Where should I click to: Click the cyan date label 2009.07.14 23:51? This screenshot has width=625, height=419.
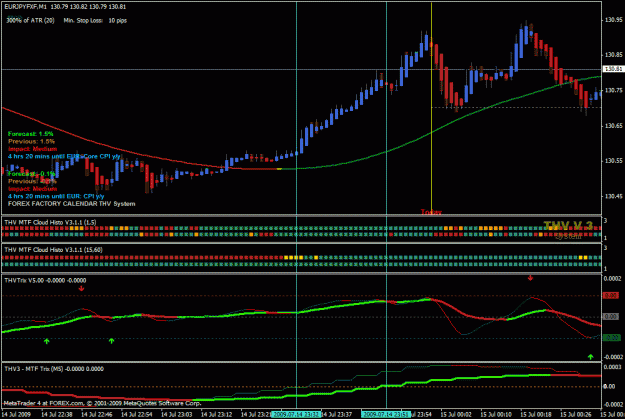pyautogui.click(x=386, y=415)
